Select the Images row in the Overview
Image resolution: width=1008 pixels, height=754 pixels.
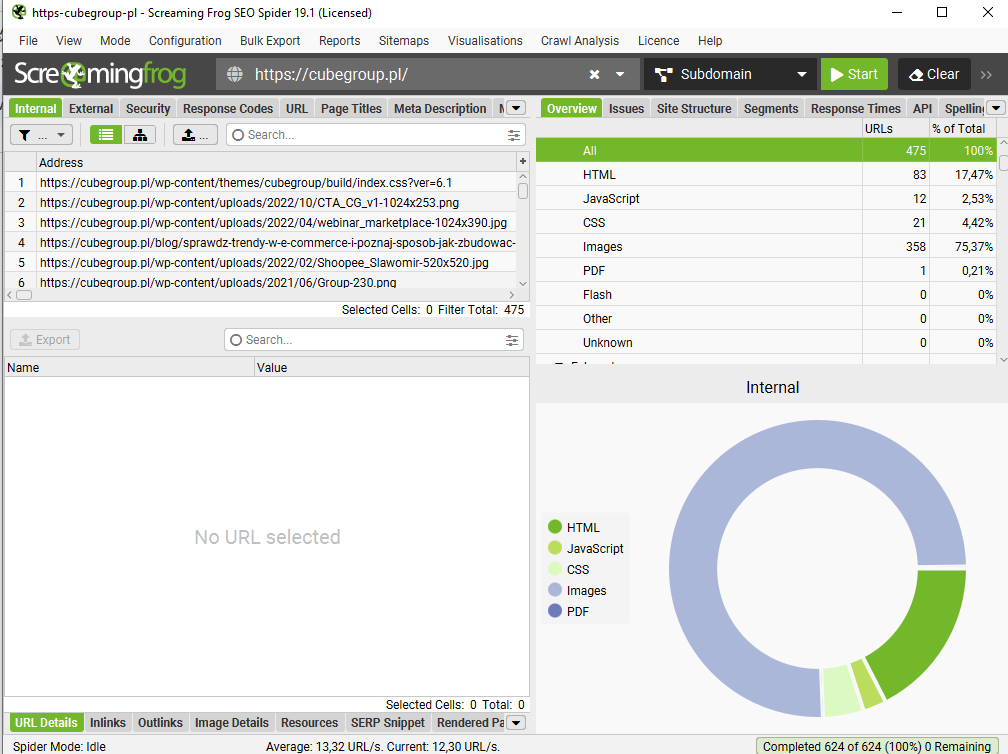(766, 247)
